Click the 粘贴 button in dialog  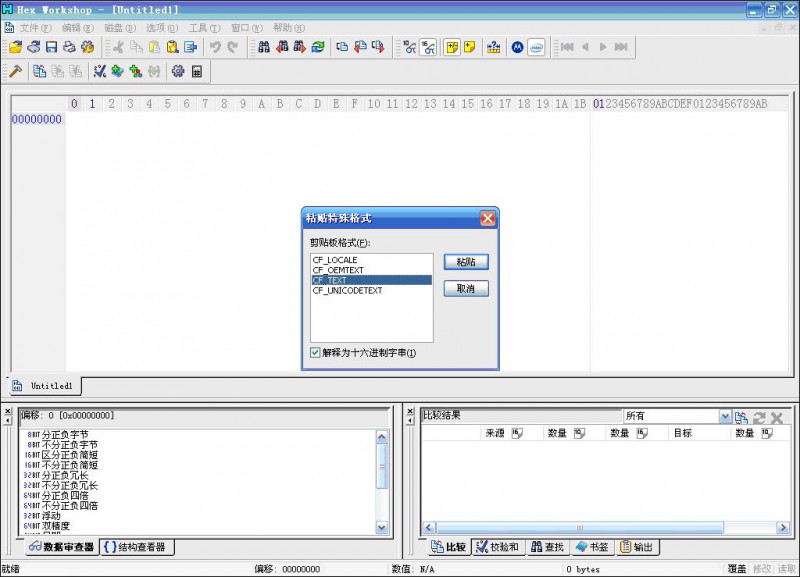[x=466, y=262]
